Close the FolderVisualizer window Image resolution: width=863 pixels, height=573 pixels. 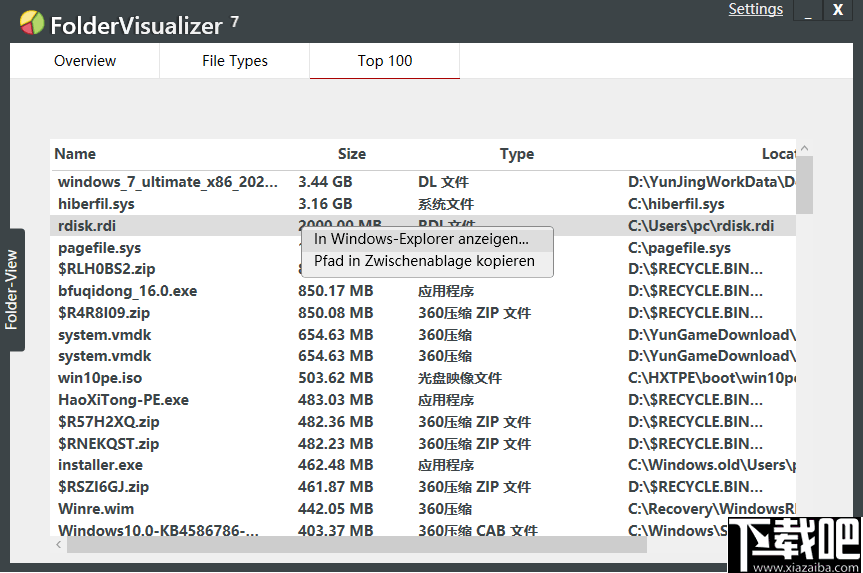(838, 10)
